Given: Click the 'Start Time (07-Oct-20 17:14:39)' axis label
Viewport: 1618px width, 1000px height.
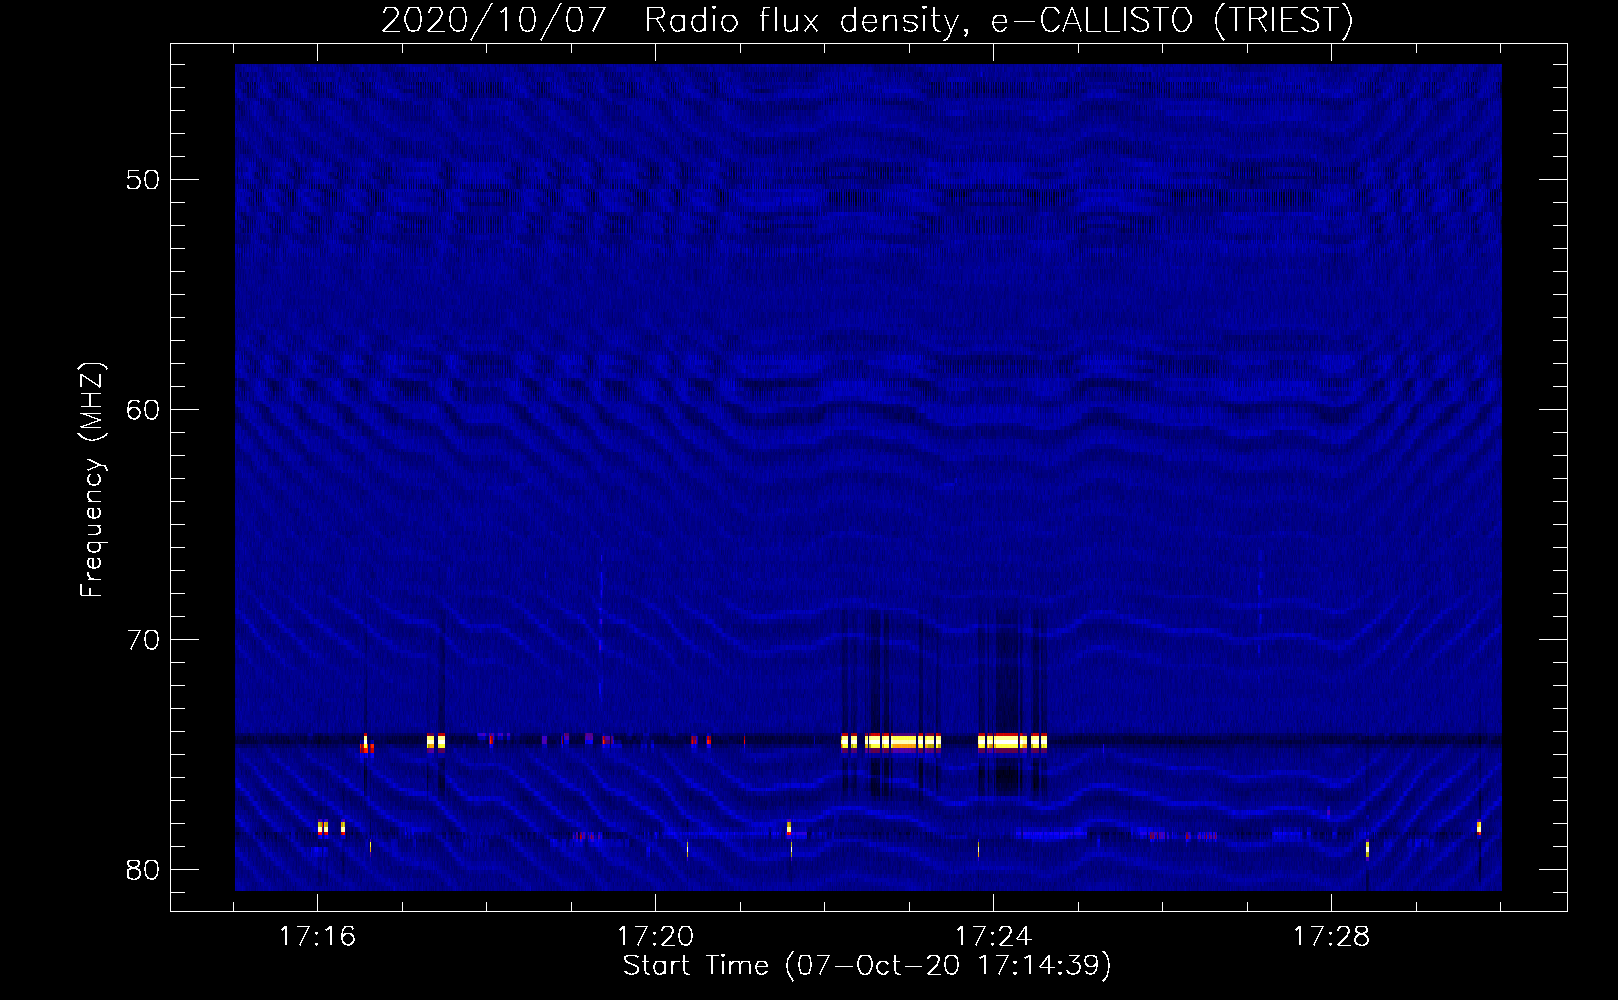Looking at the screenshot, I should point(867,966).
